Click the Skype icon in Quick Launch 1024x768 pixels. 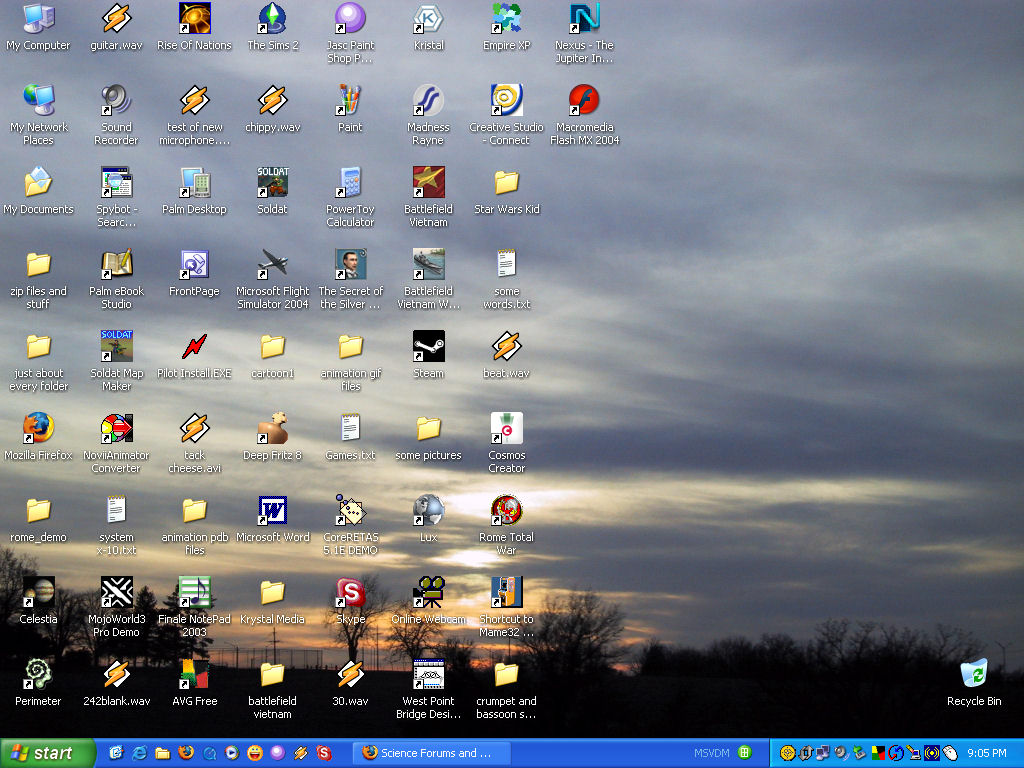[324, 753]
